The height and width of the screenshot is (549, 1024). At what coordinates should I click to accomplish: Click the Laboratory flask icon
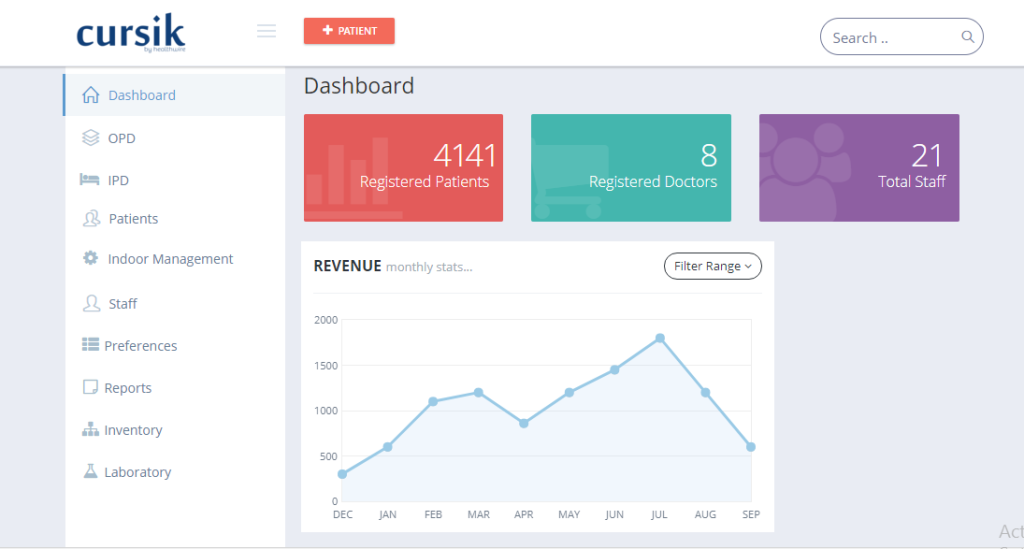[x=90, y=471]
